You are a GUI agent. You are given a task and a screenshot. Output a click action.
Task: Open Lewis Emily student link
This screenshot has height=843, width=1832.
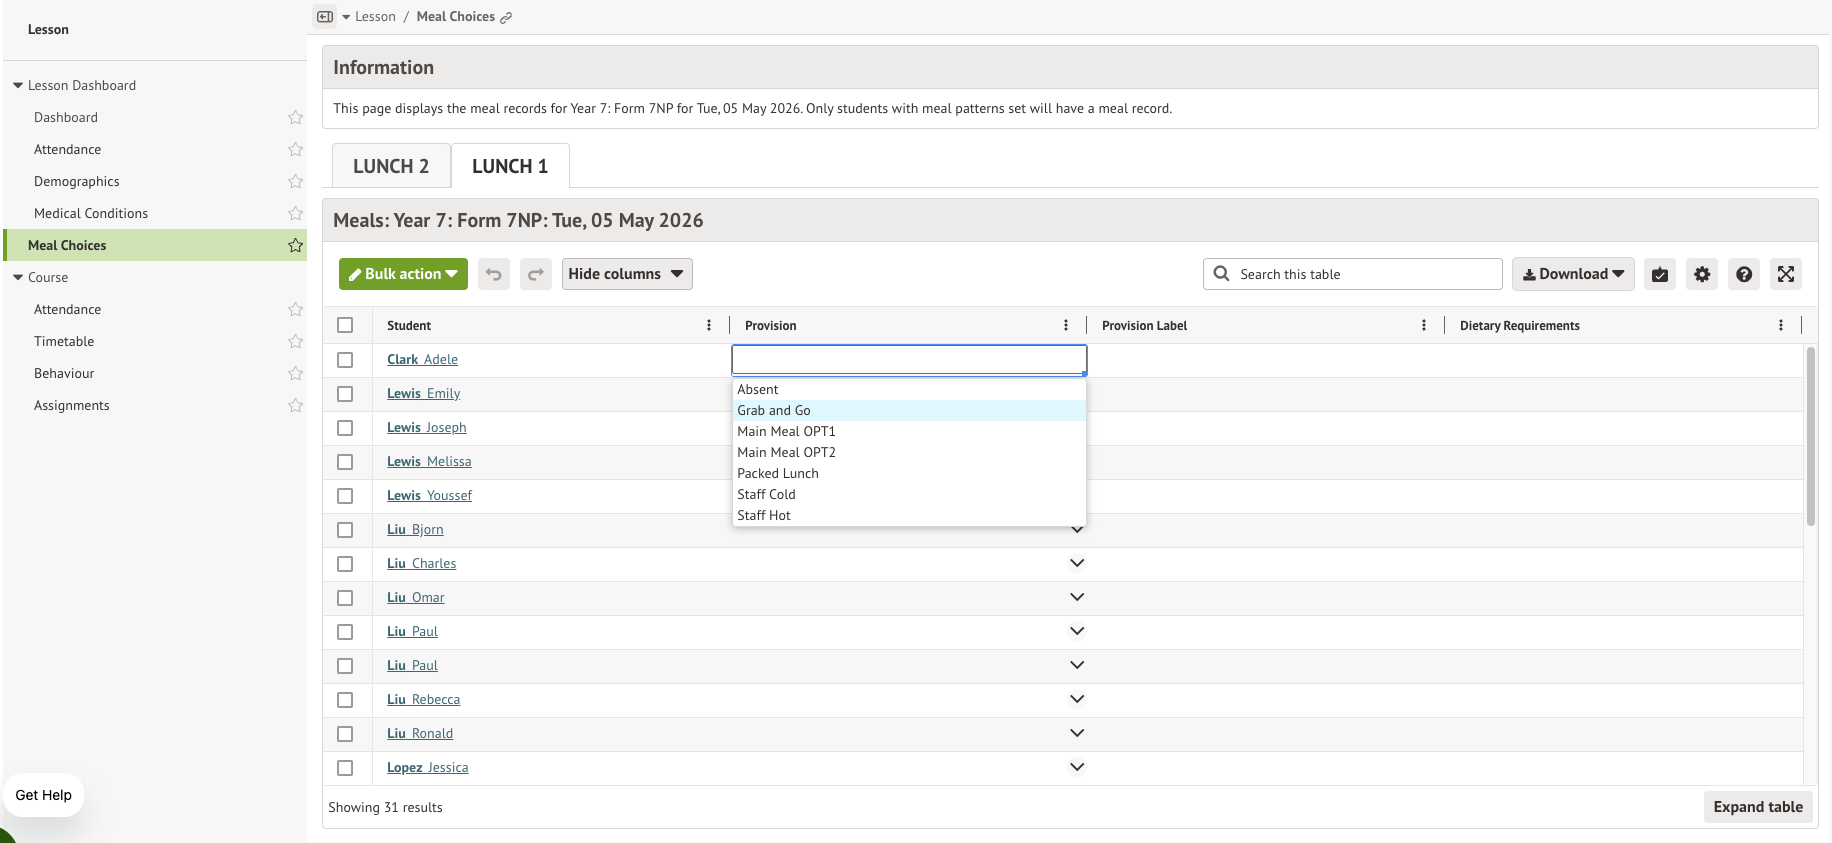tap(424, 394)
